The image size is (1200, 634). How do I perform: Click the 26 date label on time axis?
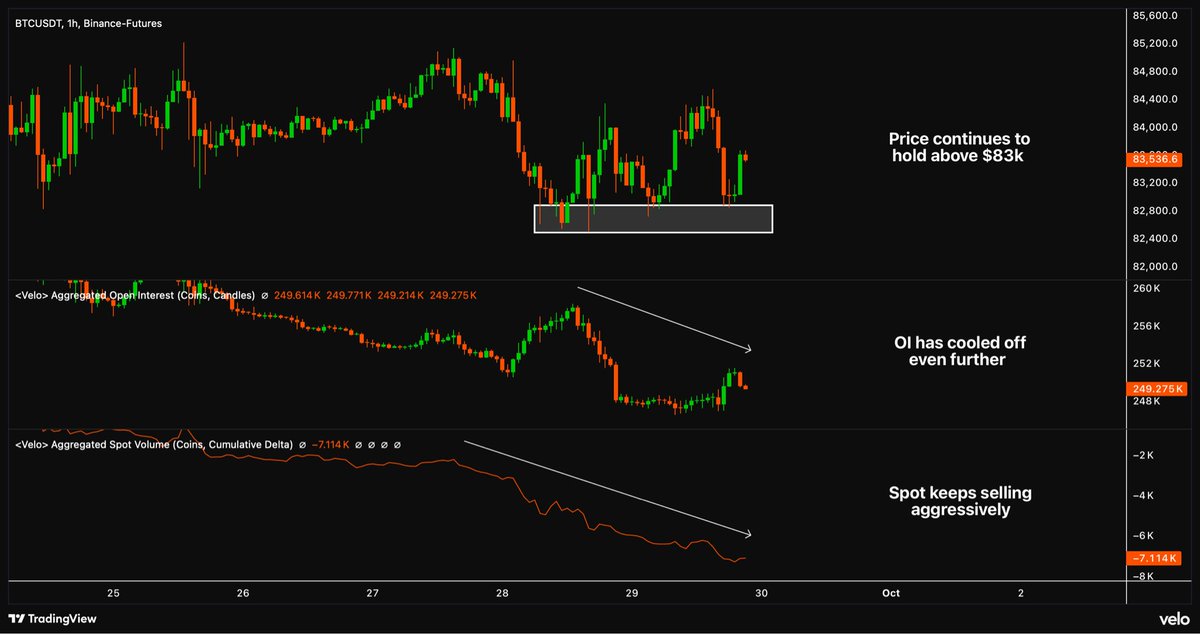pyautogui.click(x=243, y=593)
